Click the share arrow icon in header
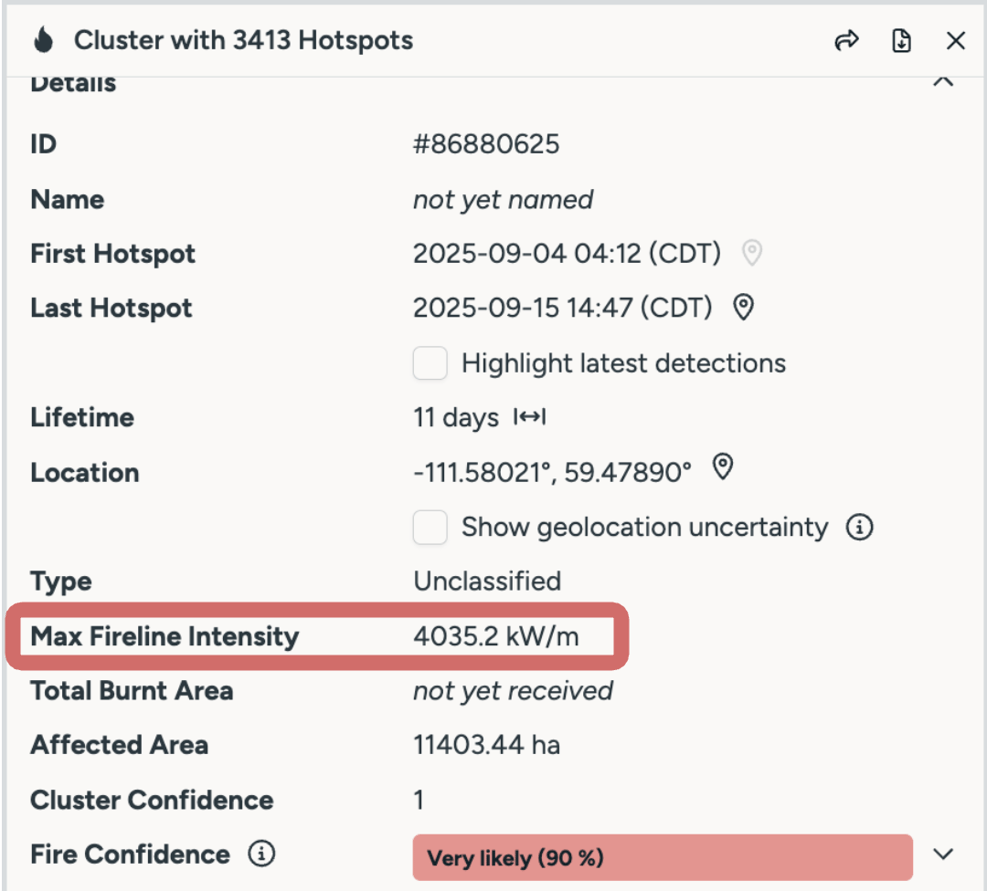Screen dimensions: 987x891 847,41
